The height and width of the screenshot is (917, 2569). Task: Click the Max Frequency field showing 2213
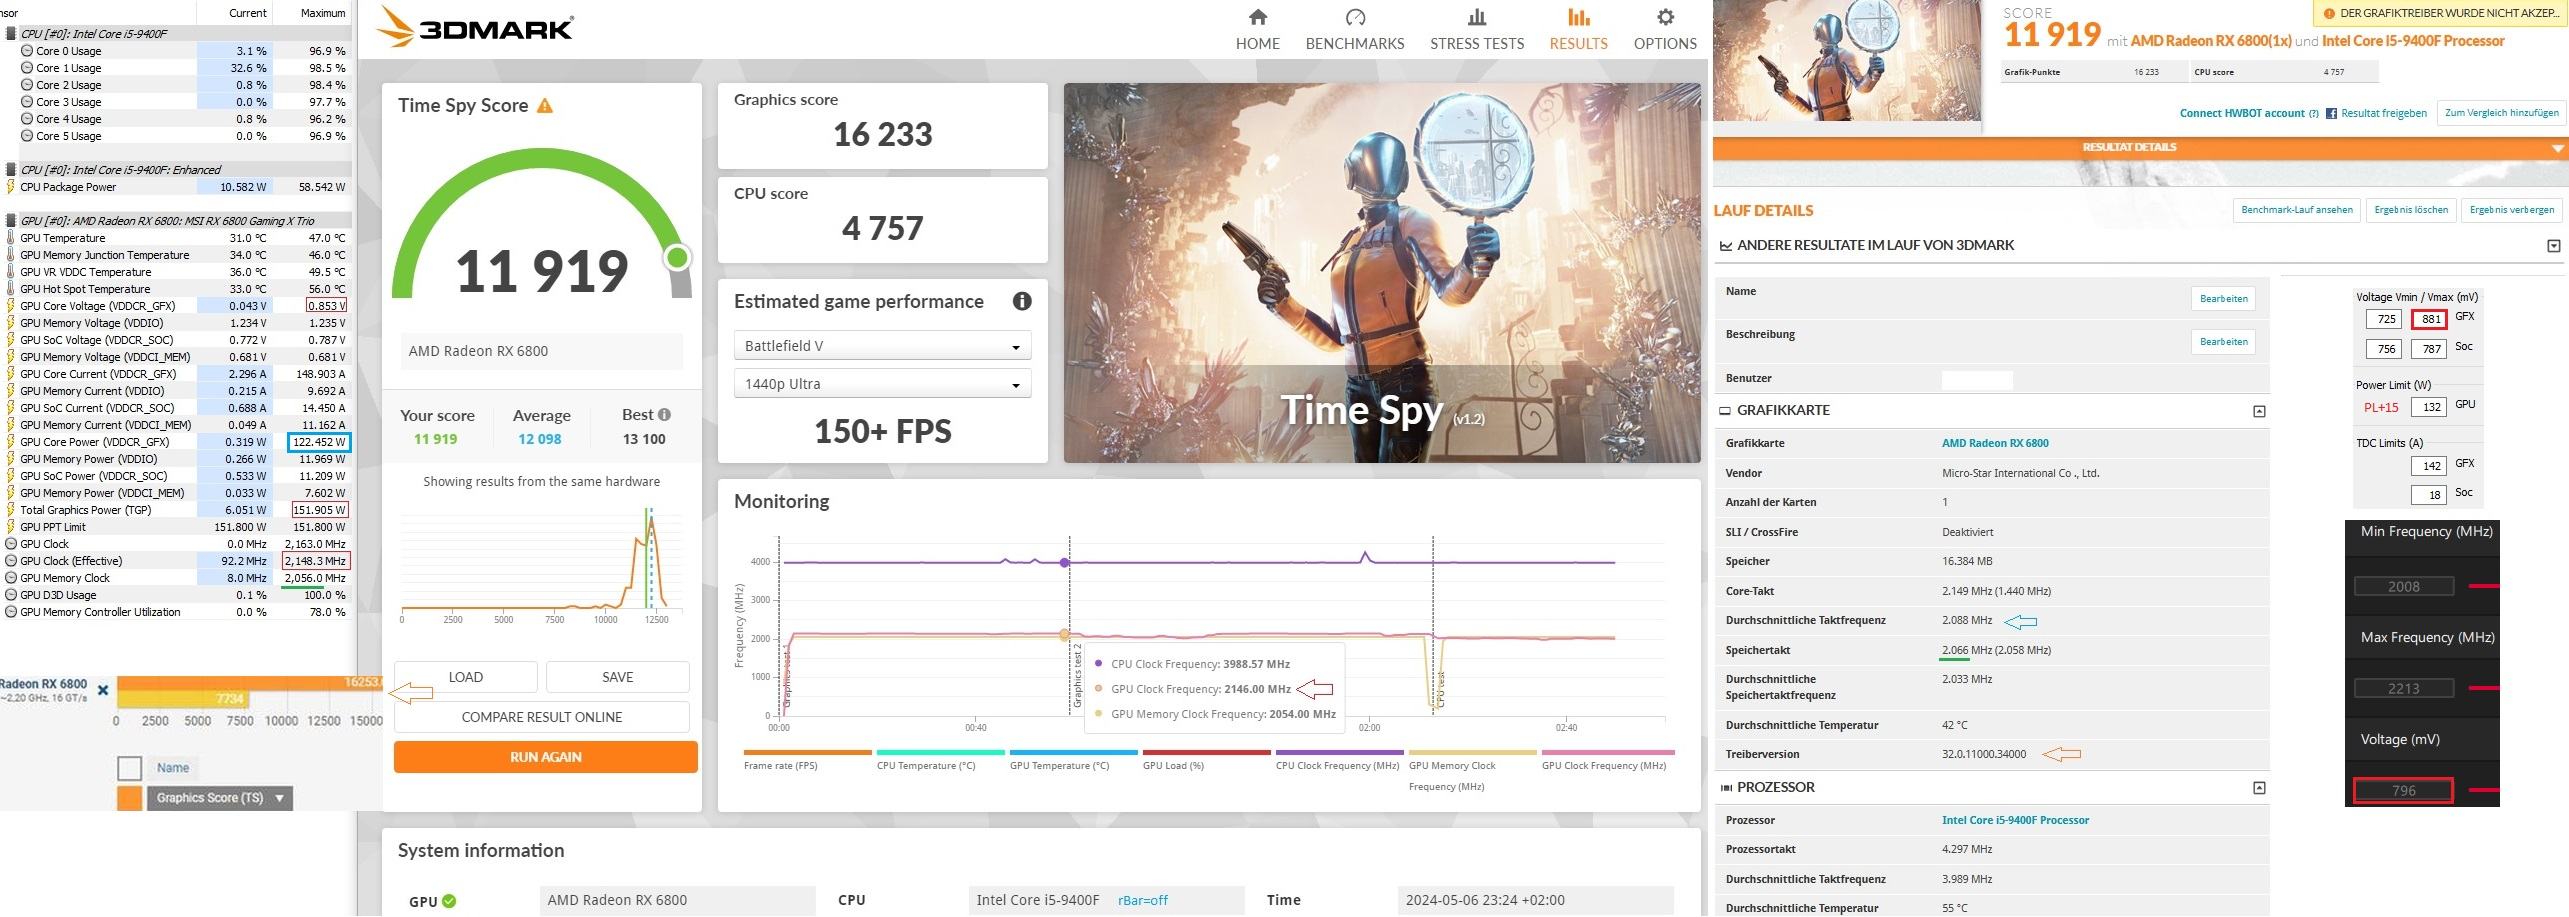(2404, 688)
